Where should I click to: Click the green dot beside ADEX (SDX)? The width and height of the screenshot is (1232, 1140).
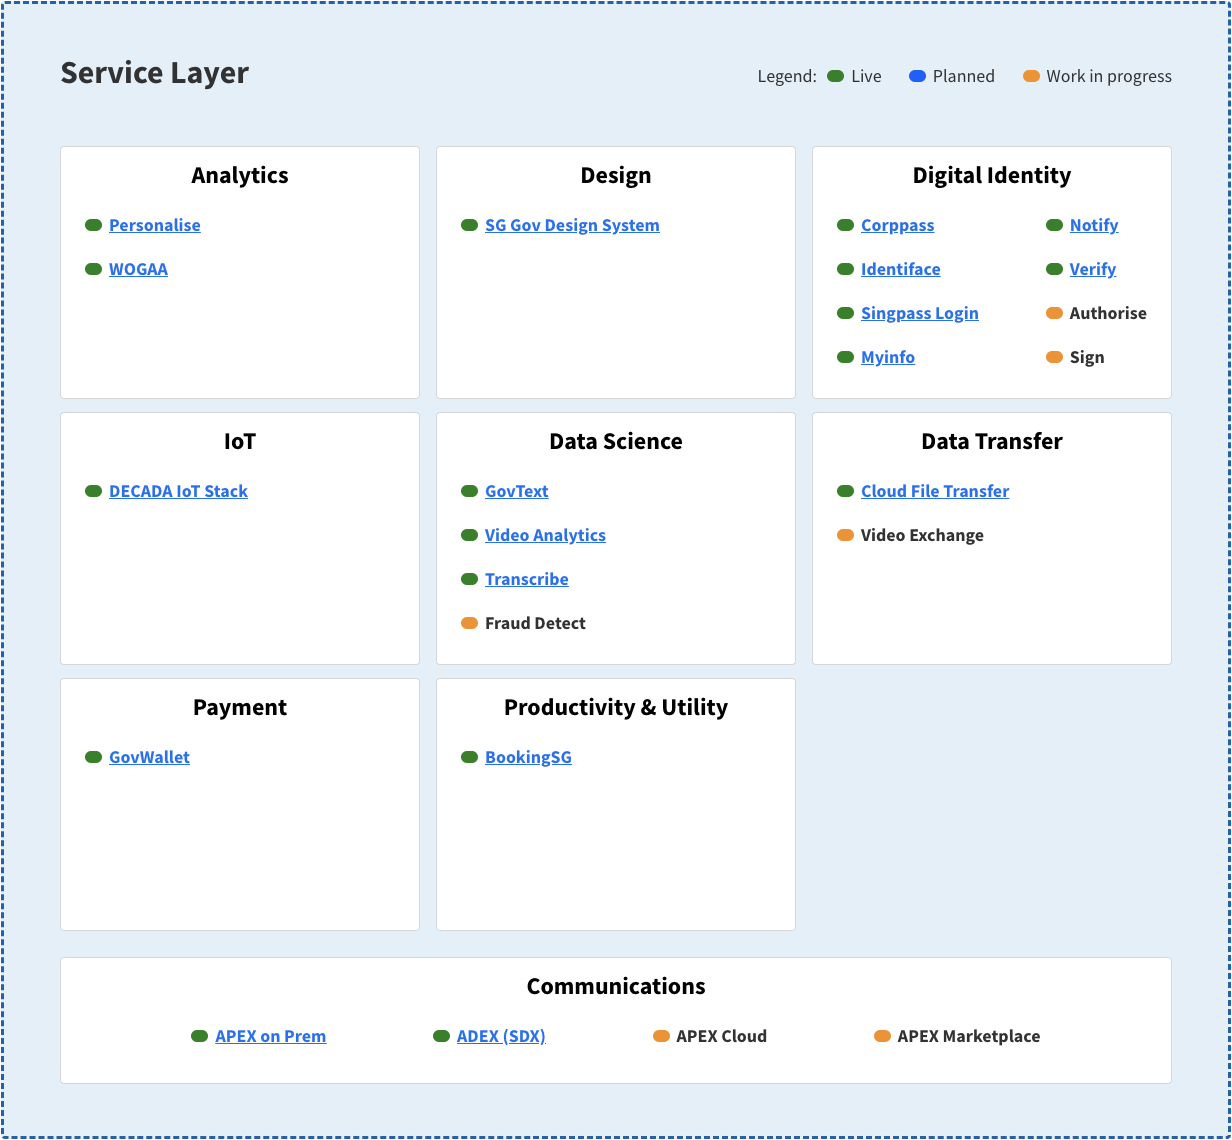(441, 1036)
